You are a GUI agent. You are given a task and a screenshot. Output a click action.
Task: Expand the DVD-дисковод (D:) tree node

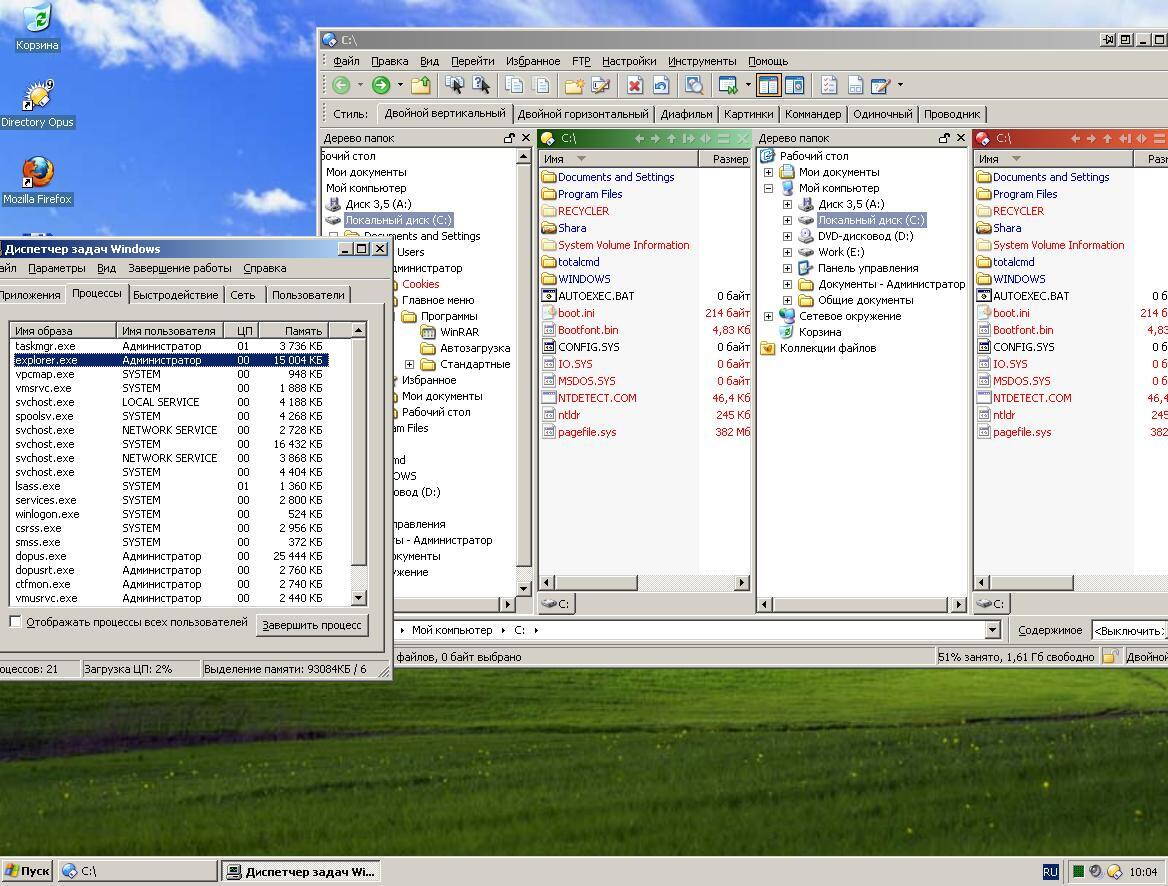tap(787, 236)
